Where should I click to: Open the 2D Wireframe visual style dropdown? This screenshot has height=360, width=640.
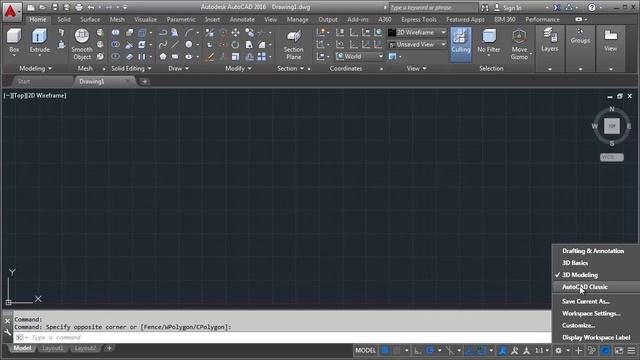(x=417, y=33)
